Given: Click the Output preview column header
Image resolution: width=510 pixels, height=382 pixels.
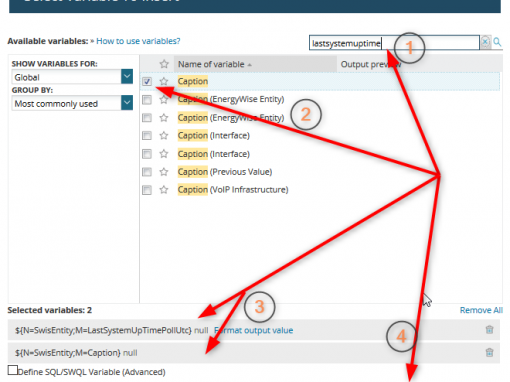Looking at the screenshot, I should 371,64.
